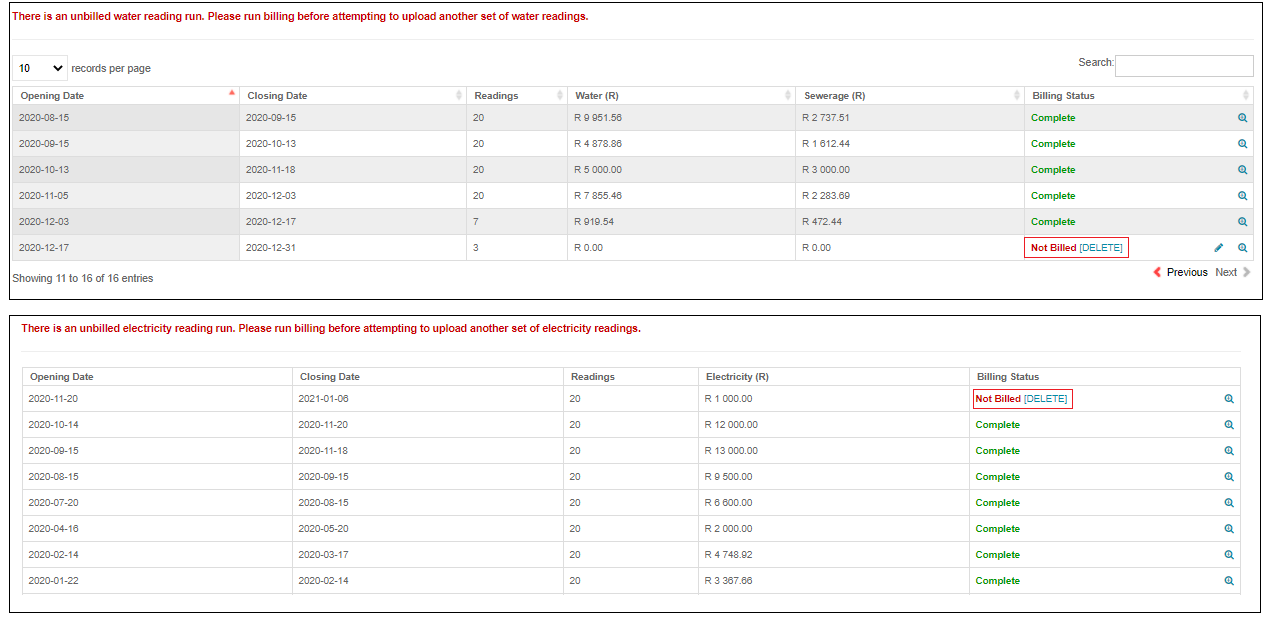Click electricity closing date 2021-01-06
The width and height of the screenshot is (1278, 623).
[323, 399]
